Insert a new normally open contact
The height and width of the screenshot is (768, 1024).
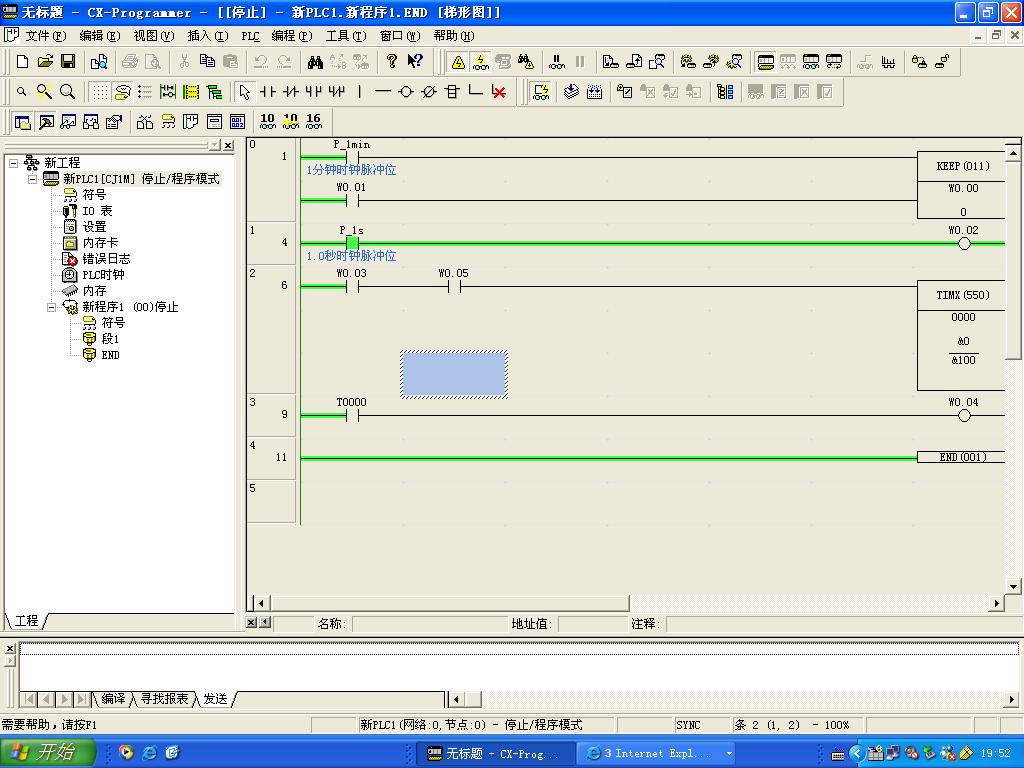268,92
